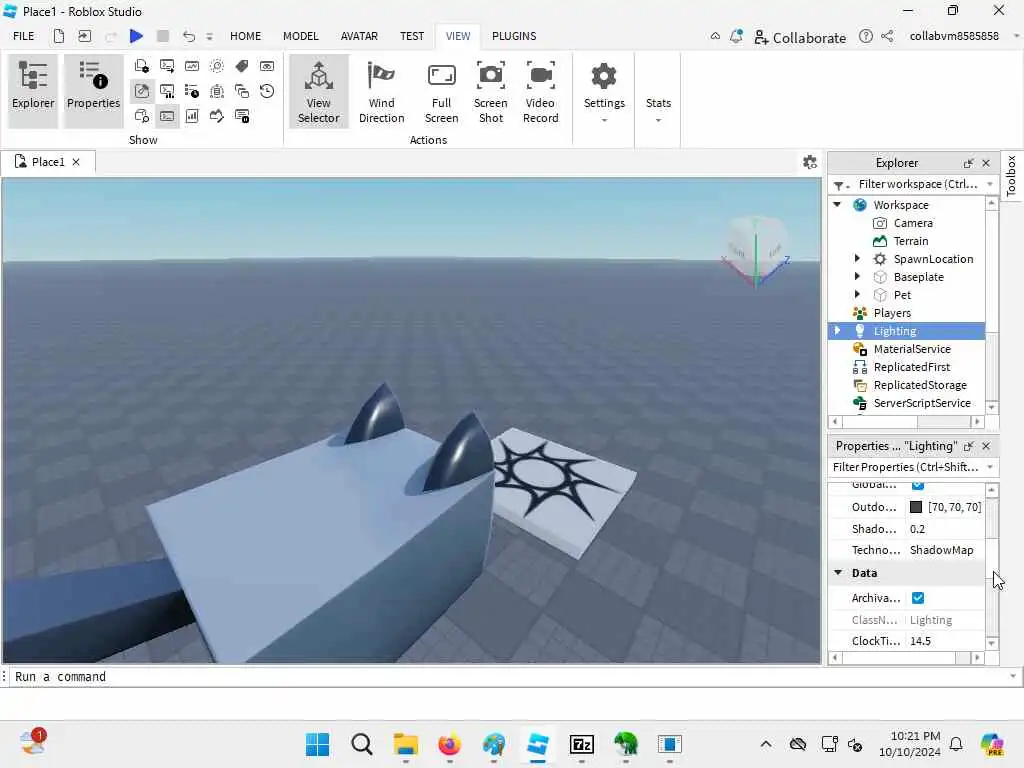The width and height of the screenshot is (1024, 768).
Task: Switch to the MODEL ribbon tab
Action: [300, 36]
